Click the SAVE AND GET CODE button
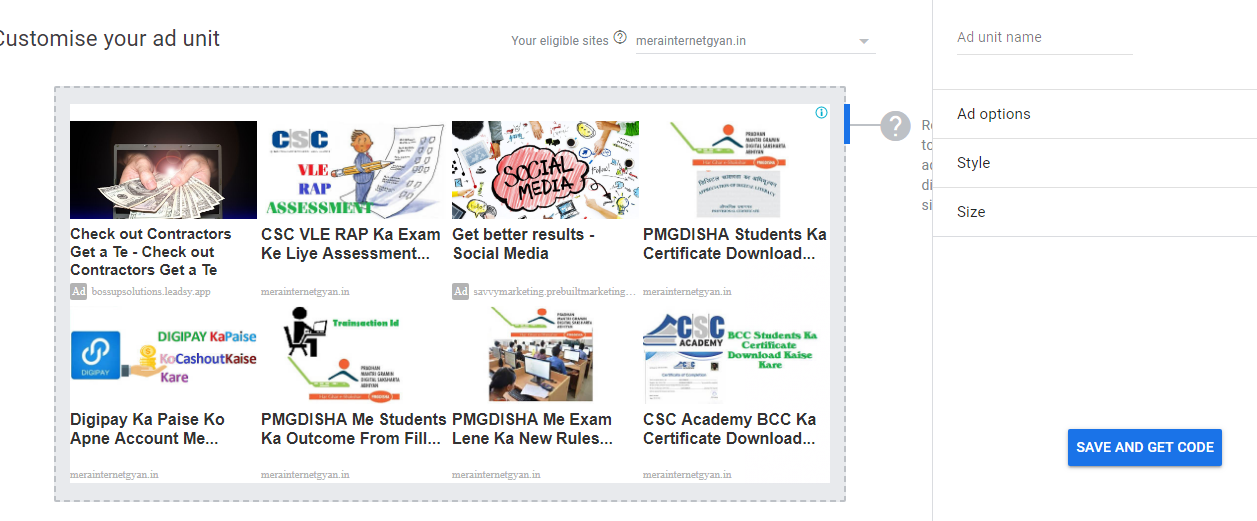This screenshot has height=521, width=1257. point(1145,447)
